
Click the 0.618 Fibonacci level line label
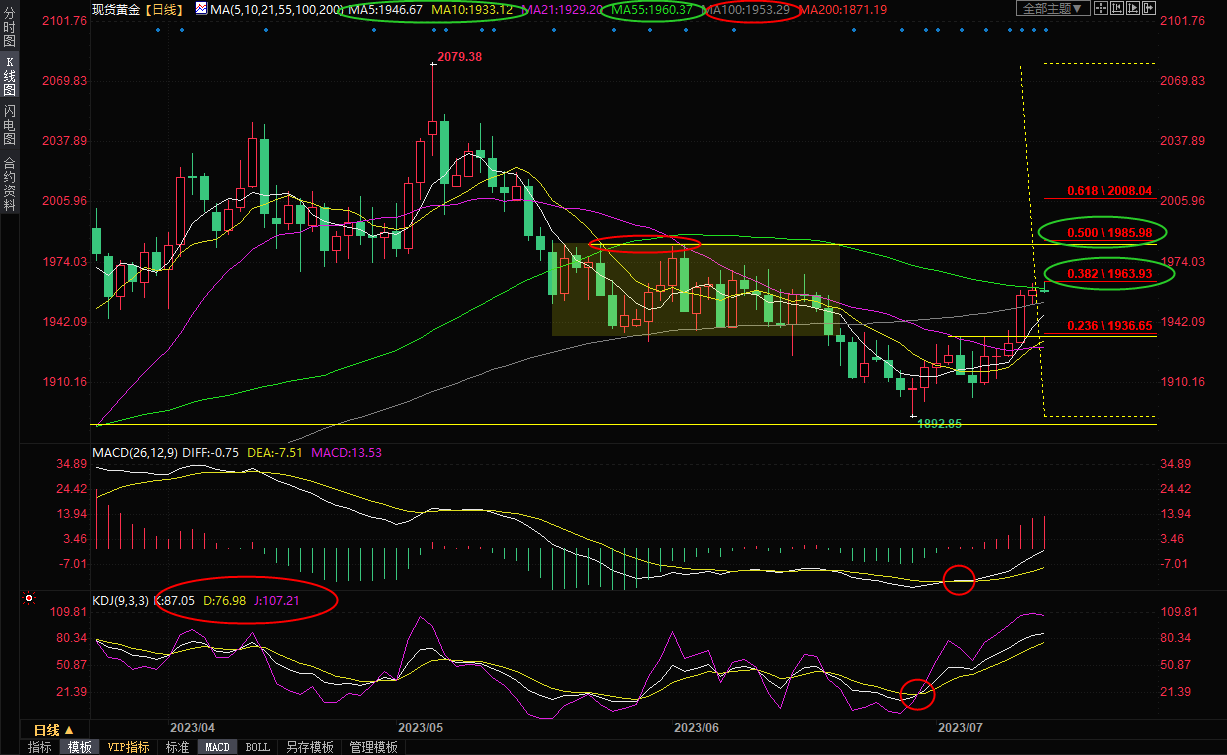[1109, 190]
